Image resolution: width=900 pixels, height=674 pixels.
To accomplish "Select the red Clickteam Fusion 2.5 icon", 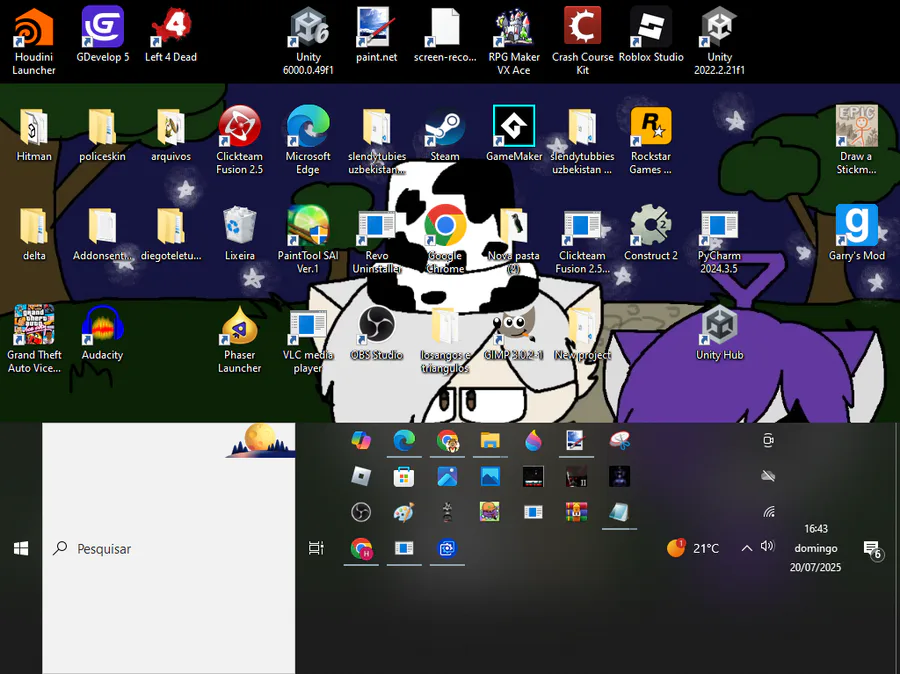I will click(239, 141).
